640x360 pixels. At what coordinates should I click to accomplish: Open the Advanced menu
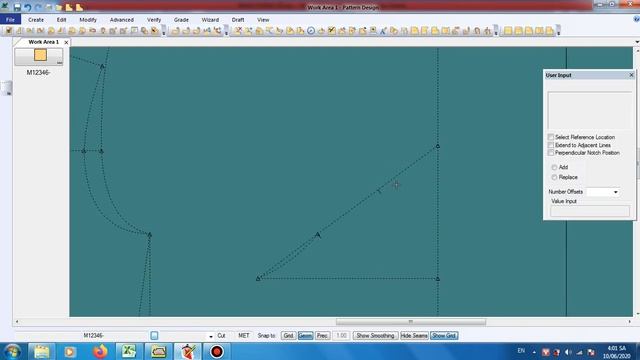click(x=122, y=19)
